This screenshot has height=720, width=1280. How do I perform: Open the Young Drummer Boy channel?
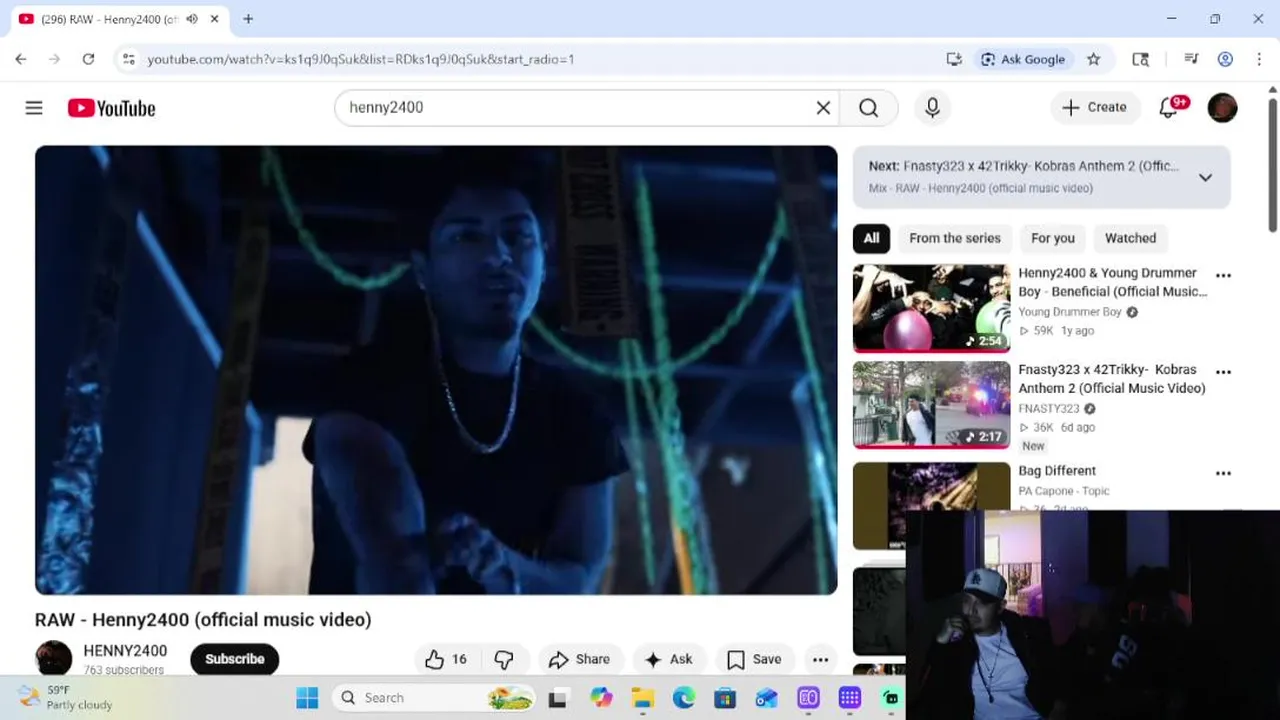[1070, 312]
